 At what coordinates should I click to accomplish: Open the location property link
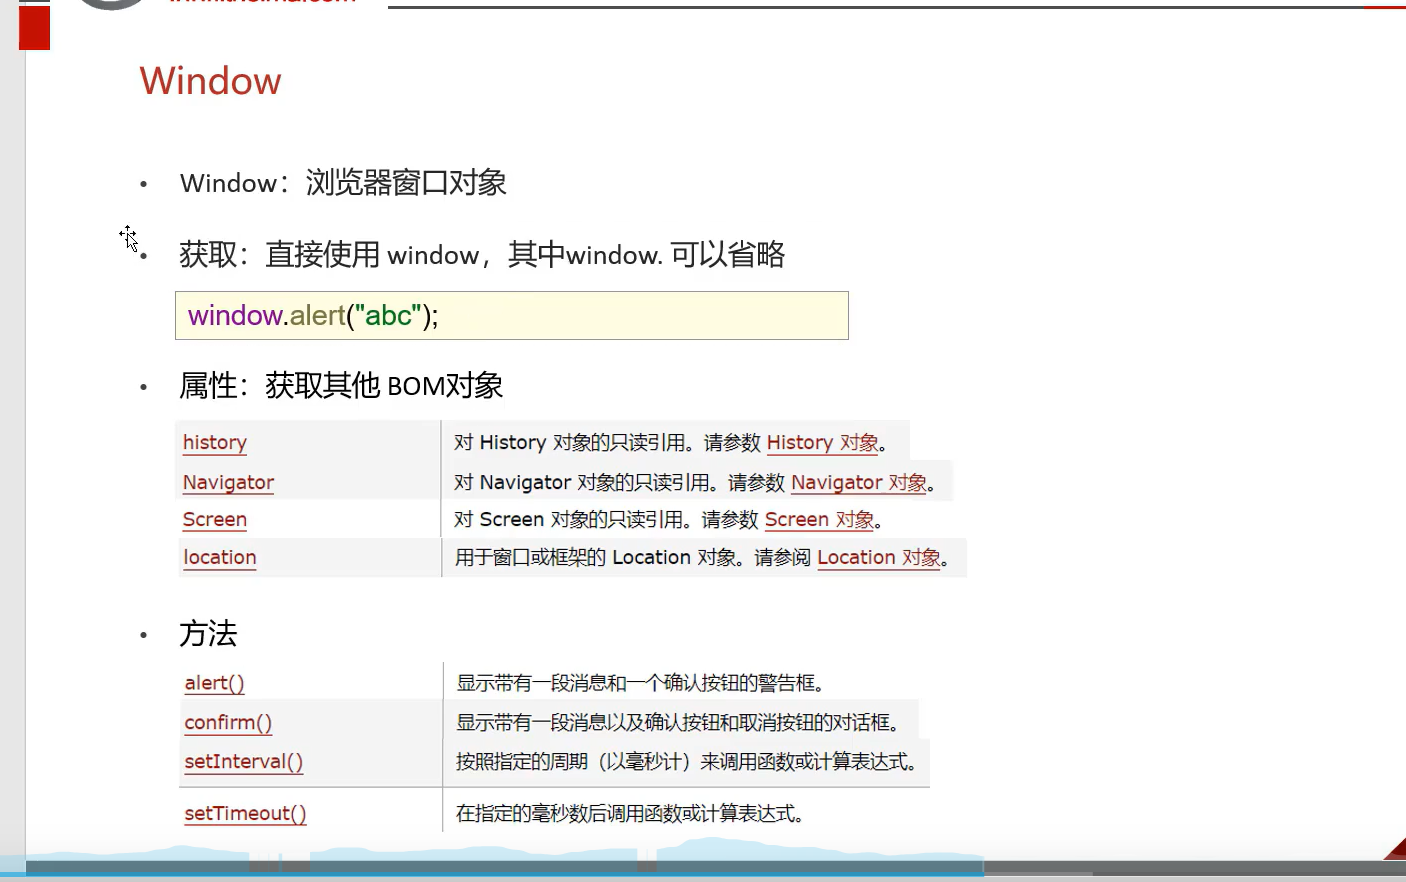click(x=219, y=557)
